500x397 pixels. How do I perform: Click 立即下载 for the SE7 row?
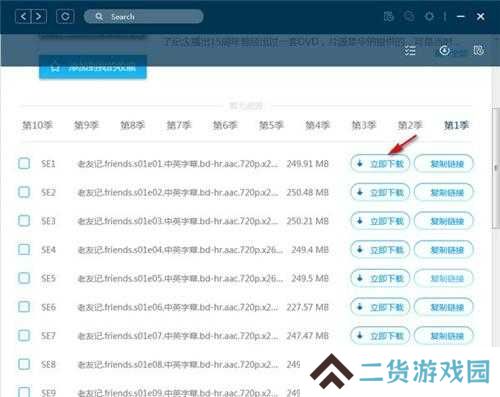click(x=380, y=336)
